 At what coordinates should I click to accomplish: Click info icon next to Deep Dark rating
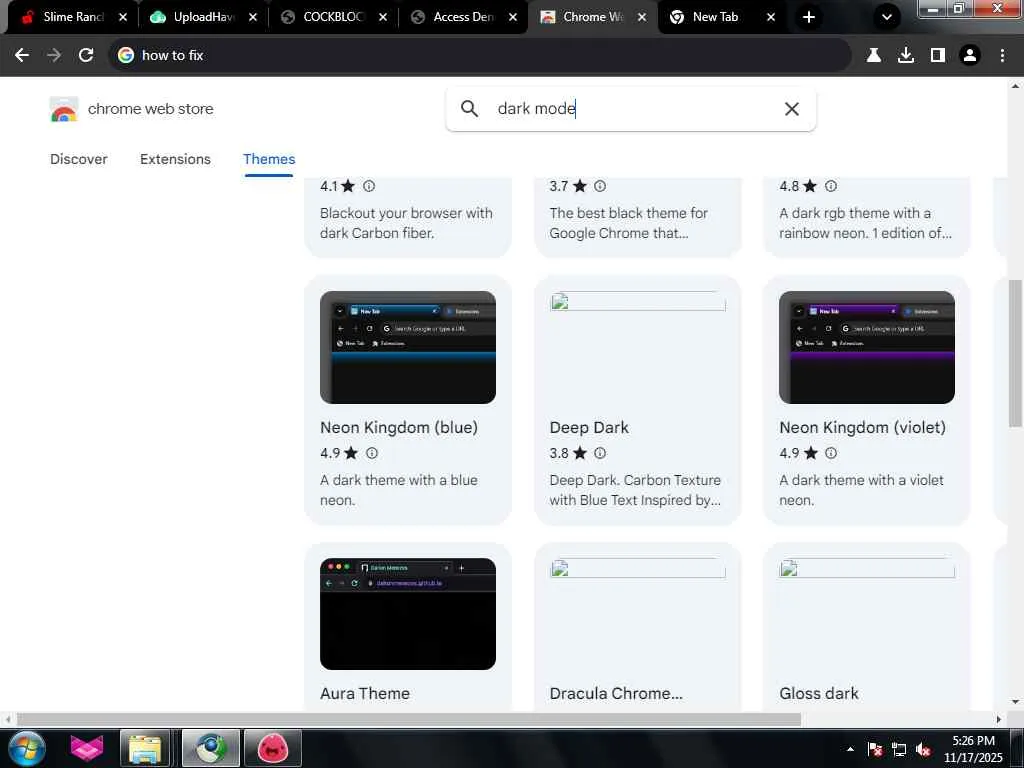600,453
